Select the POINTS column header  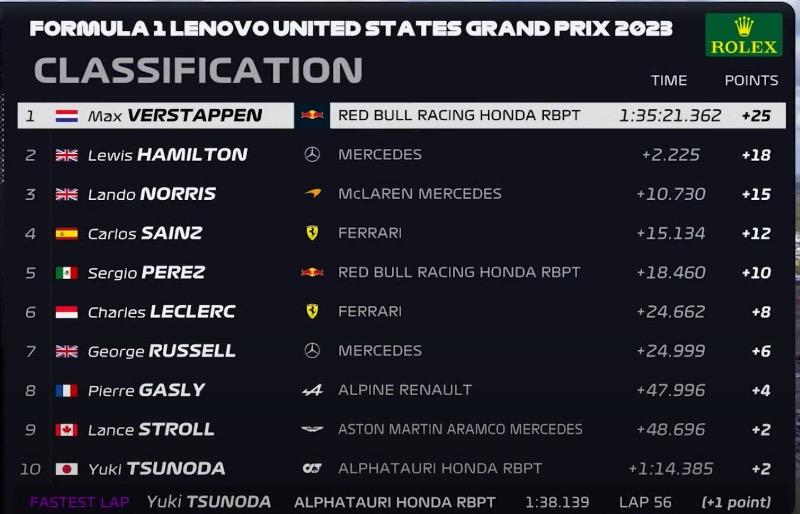tap(752, 80)
